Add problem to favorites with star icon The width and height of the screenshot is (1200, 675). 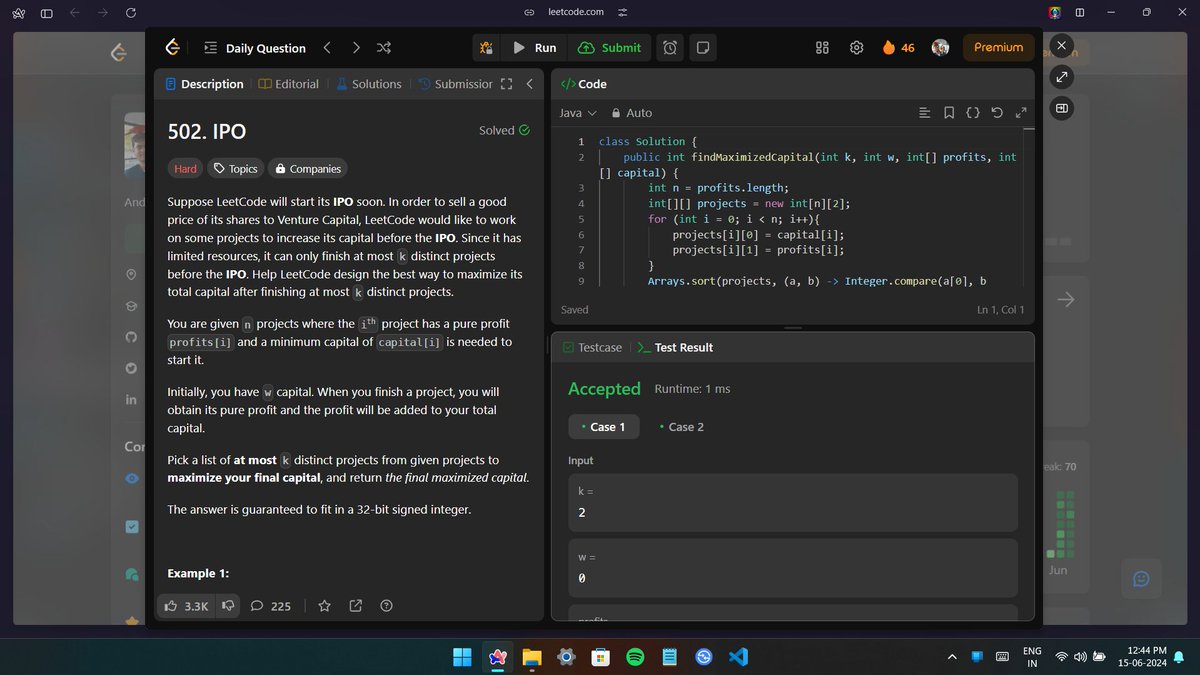coord(324,605)
